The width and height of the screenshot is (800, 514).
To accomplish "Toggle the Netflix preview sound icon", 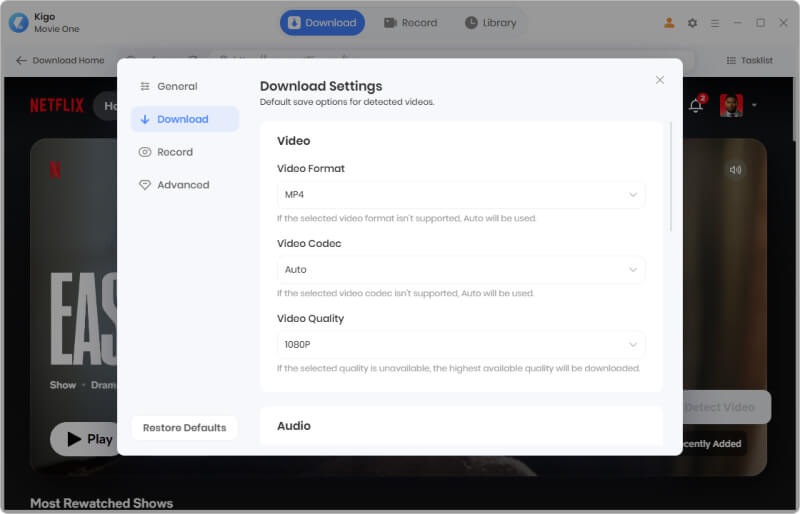I will pos(735,170).
